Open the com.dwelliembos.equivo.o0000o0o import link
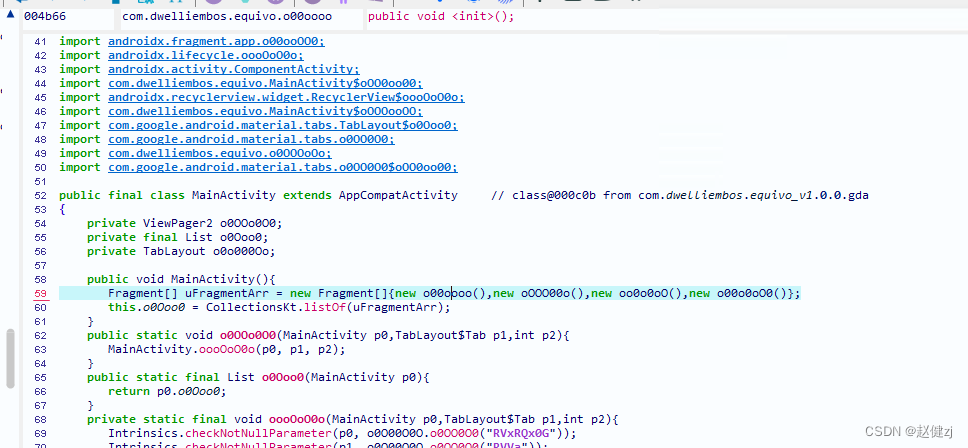This screenshot has width=968, height=448. click(220, 154)
